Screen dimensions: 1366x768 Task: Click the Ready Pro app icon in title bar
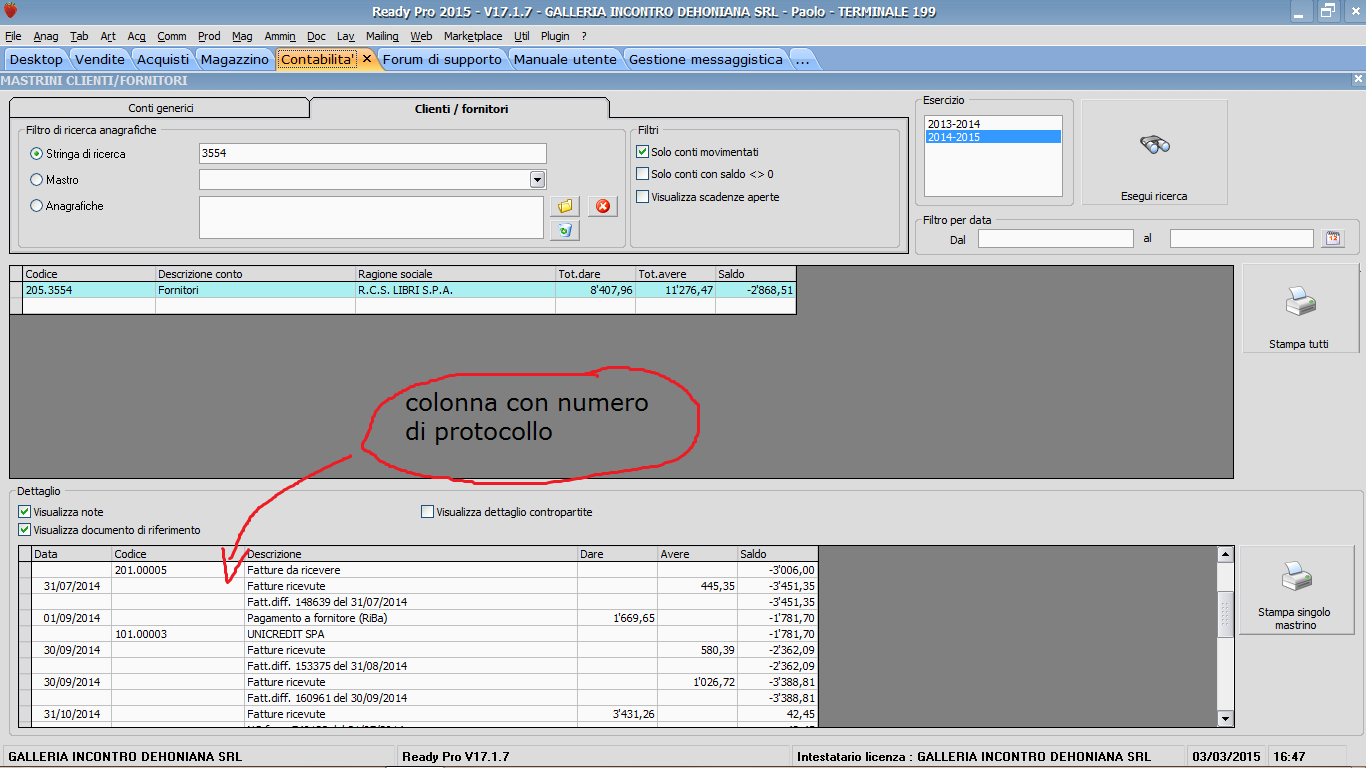coord(10,11)
